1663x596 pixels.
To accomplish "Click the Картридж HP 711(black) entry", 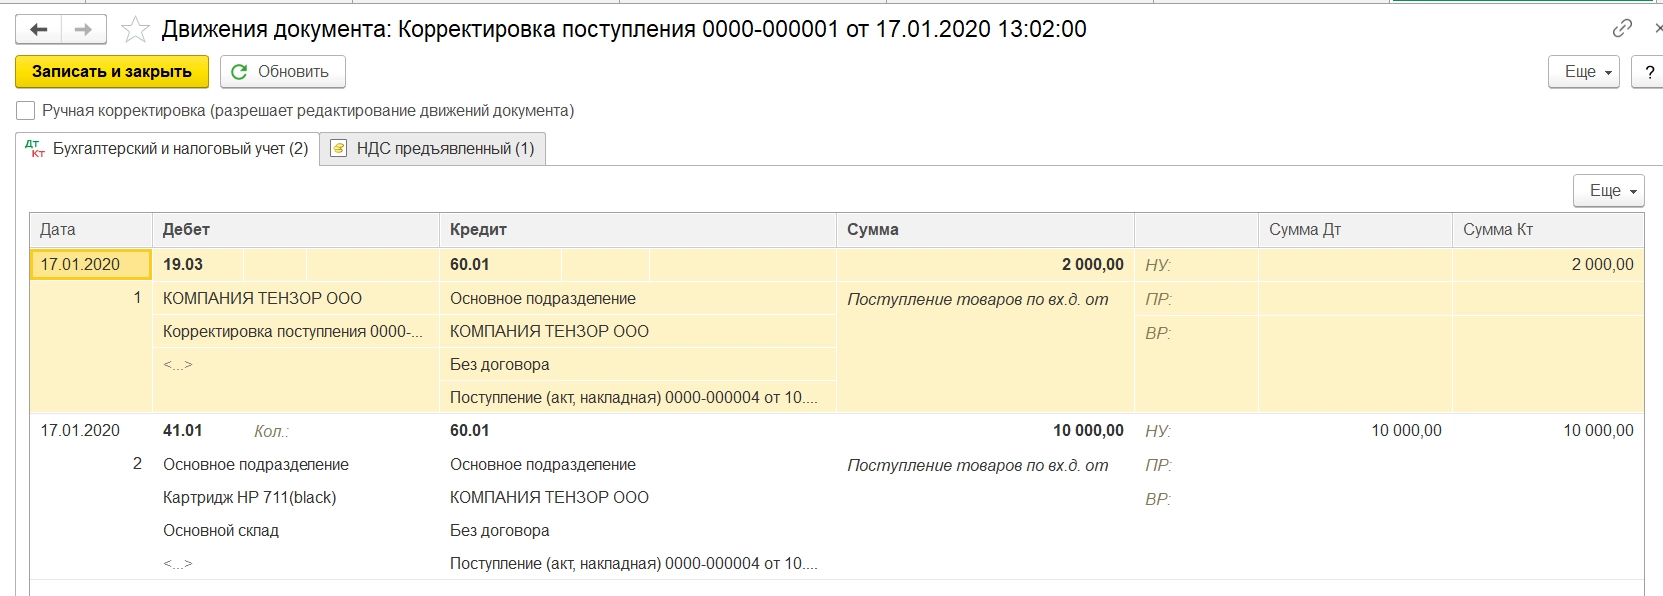I will point(249,498).
